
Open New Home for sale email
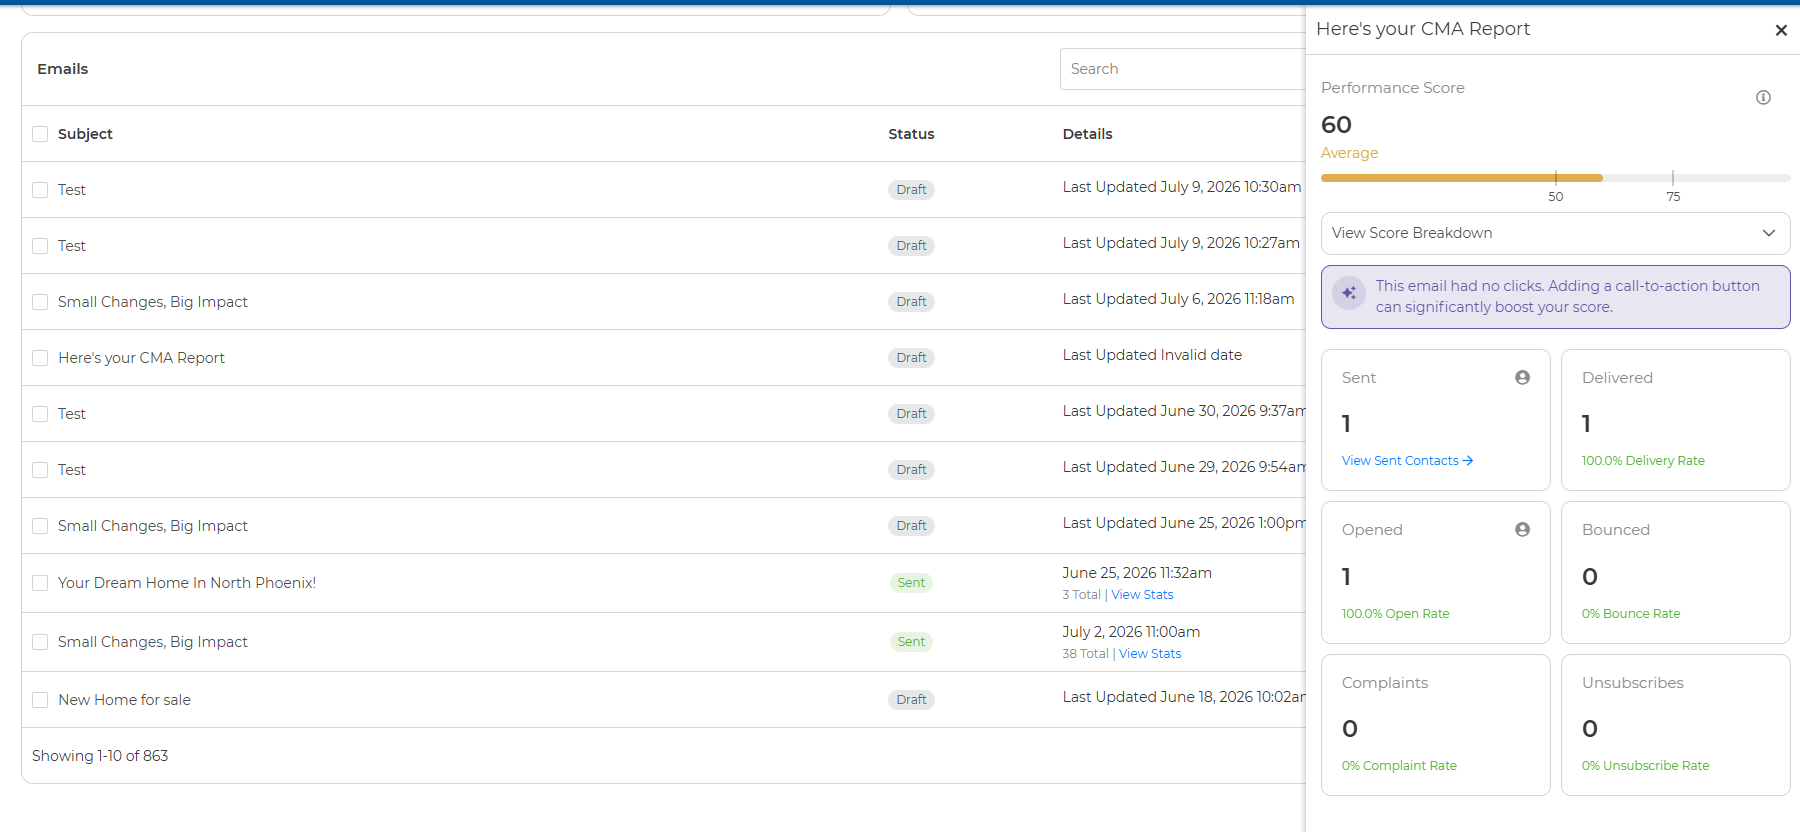tap(124, 700)
